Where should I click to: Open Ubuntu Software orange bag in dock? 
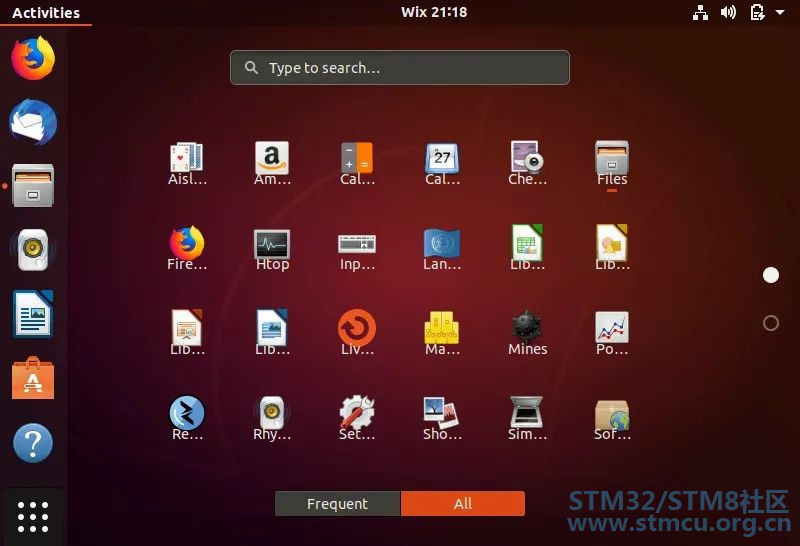pos(33,378)
